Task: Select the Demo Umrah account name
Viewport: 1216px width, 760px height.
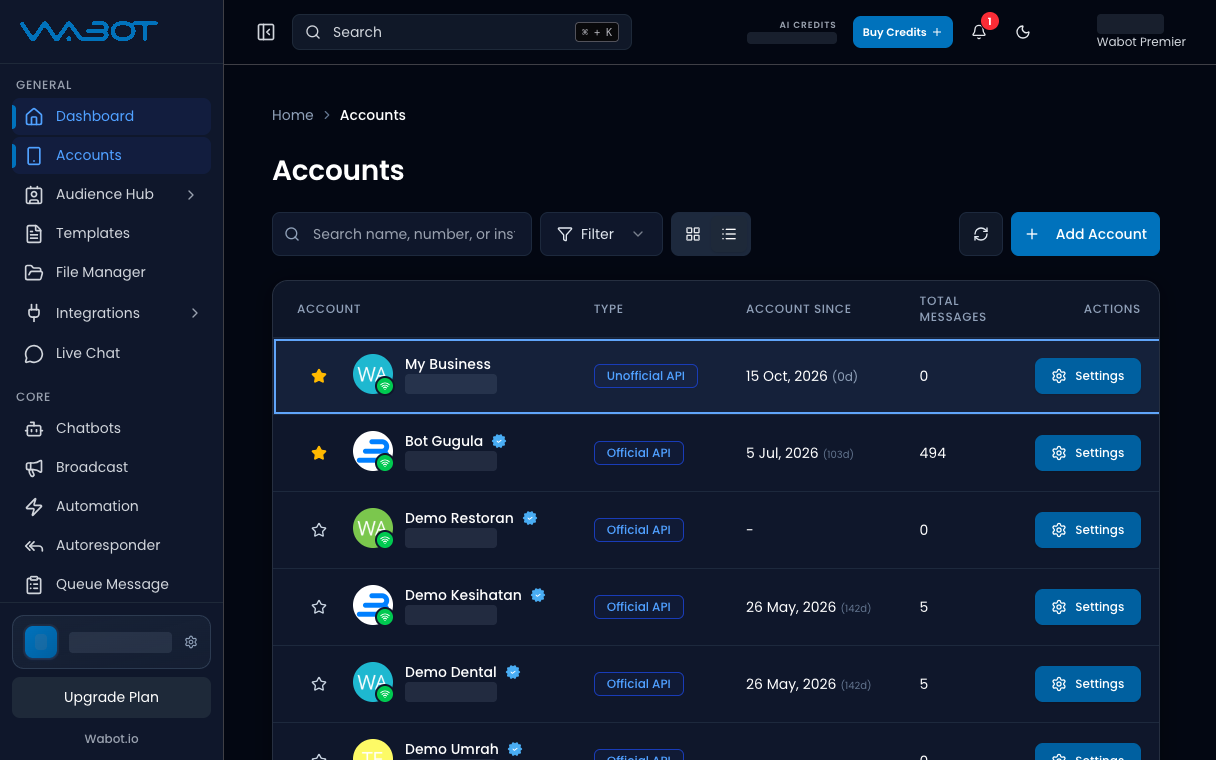Action: [x=452, y=749]
